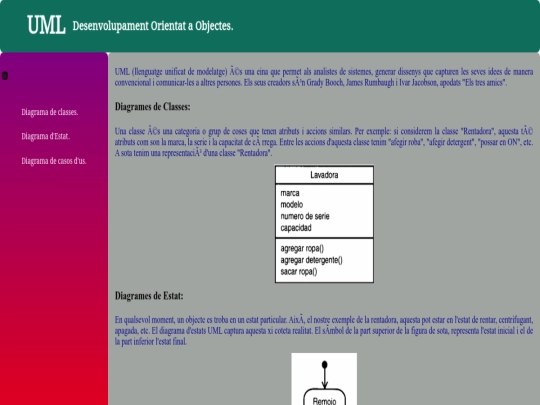540x405 pixels.
Task: Click 'marca' attribute in diagram
Action: [x=290, y=193]
